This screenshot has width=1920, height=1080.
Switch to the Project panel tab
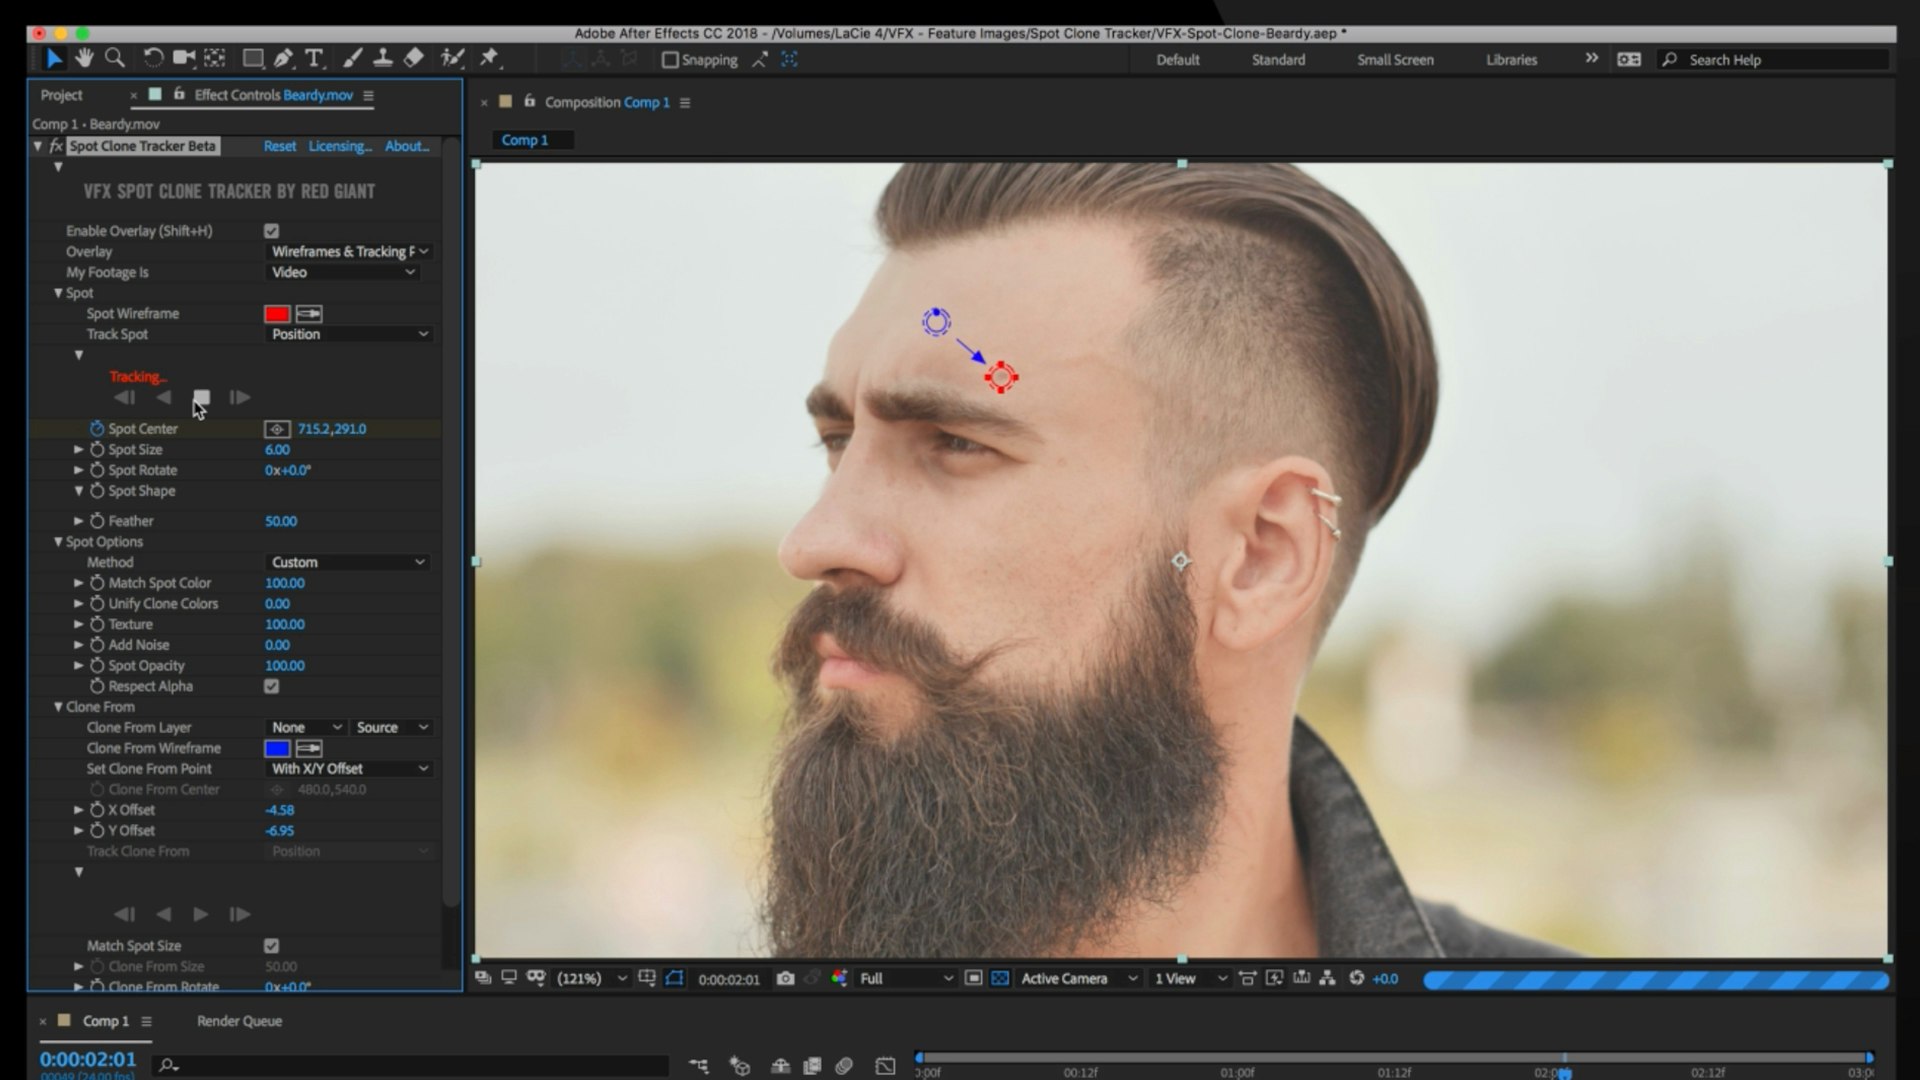61,95
